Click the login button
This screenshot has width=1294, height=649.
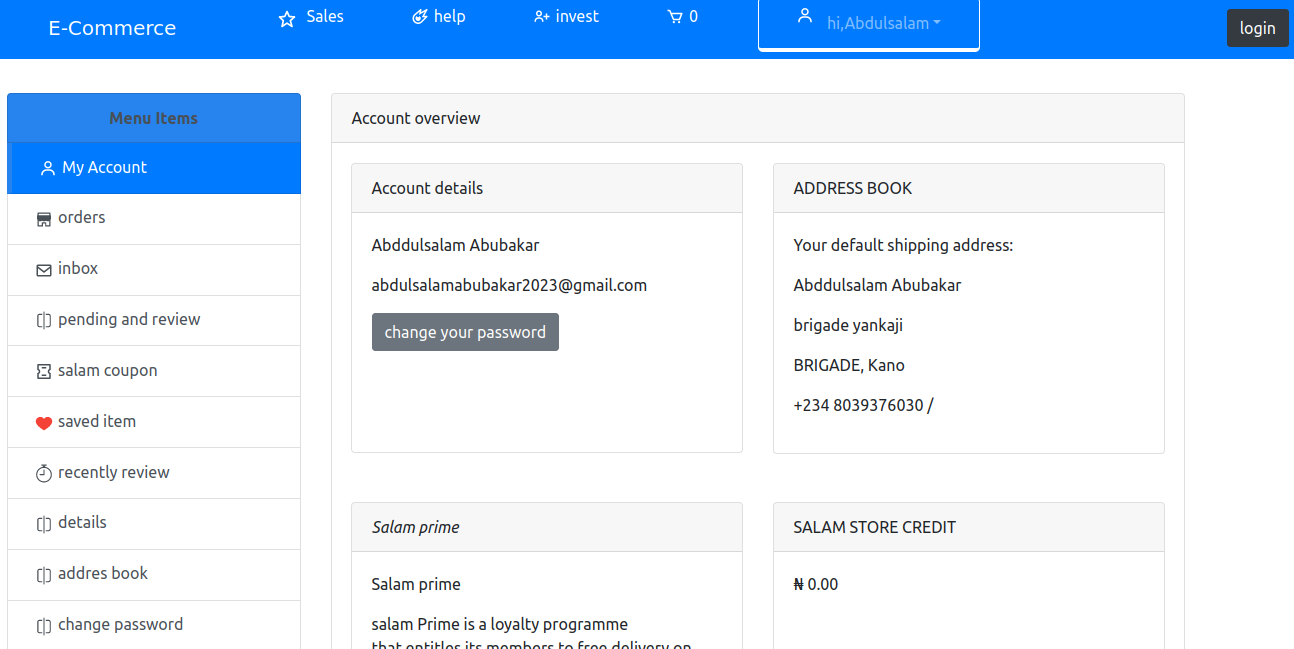[1257, 28]
